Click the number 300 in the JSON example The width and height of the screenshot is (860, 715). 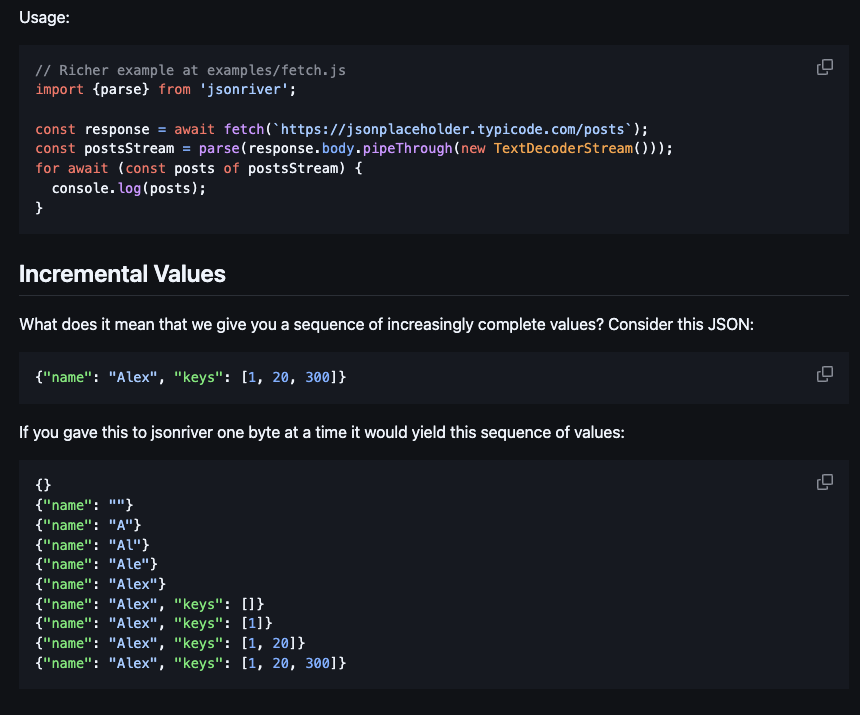pyautogui.click(x=316, y=378)
